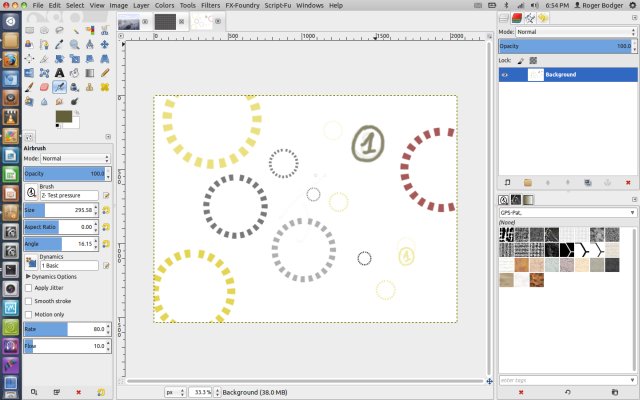Expand Dynamics Options section
Image resolution: width=640 pixels, height=400 pixels.
(28, 276)
